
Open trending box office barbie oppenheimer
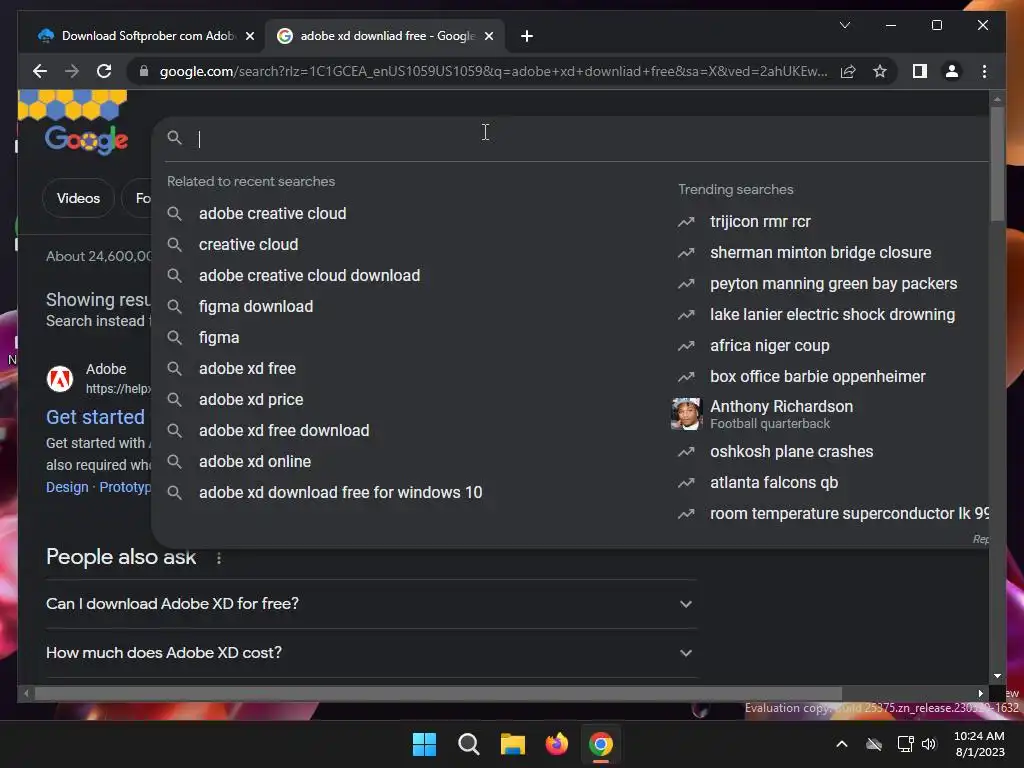[818, 377]
